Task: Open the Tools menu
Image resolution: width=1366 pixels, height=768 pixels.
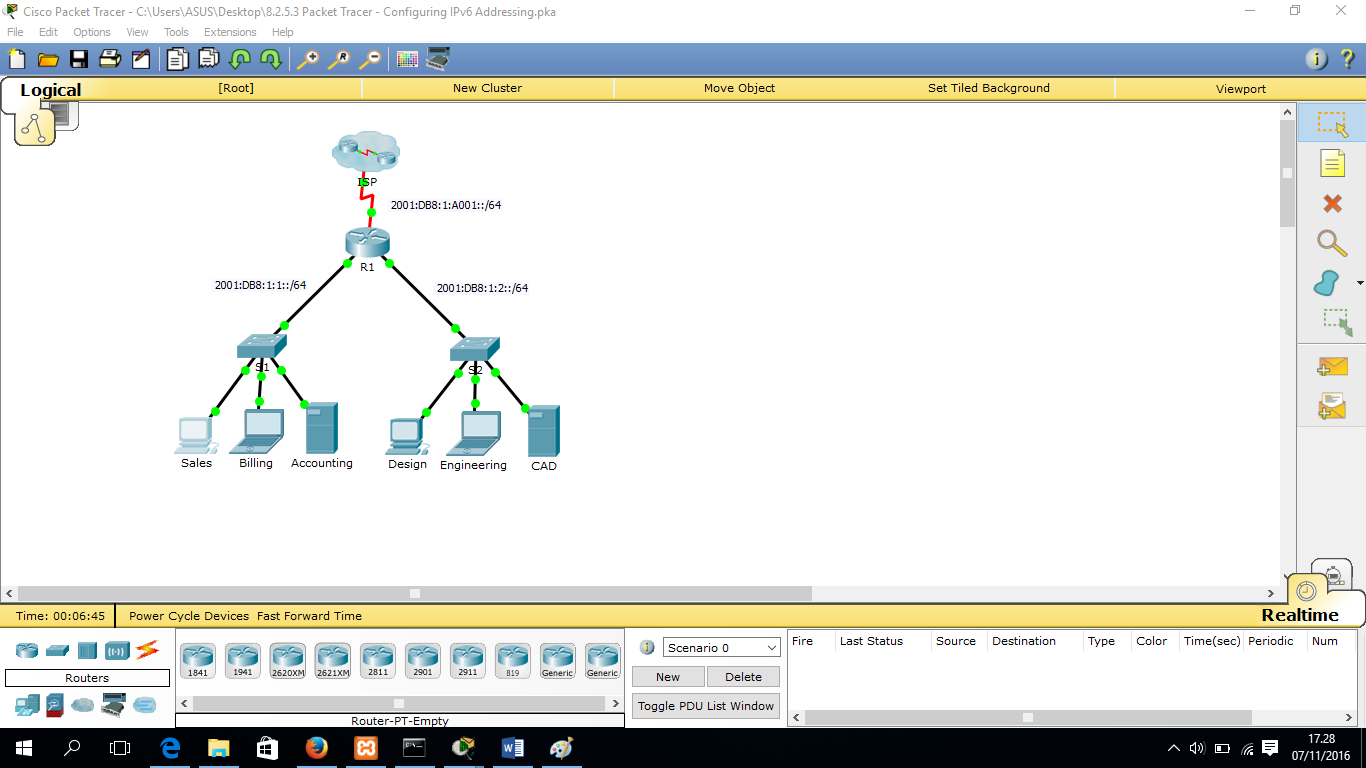Action: coord(176,32)
